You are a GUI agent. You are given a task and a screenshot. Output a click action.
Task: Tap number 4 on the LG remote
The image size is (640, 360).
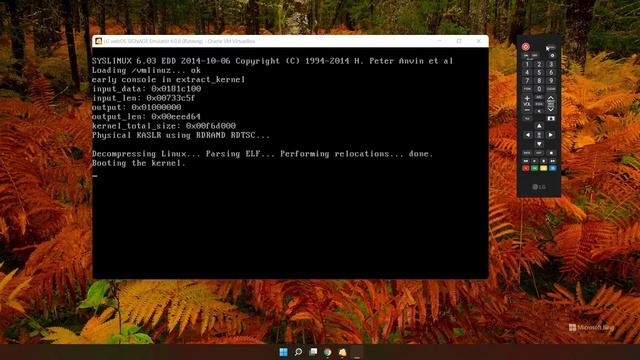[x=527, y=72]
